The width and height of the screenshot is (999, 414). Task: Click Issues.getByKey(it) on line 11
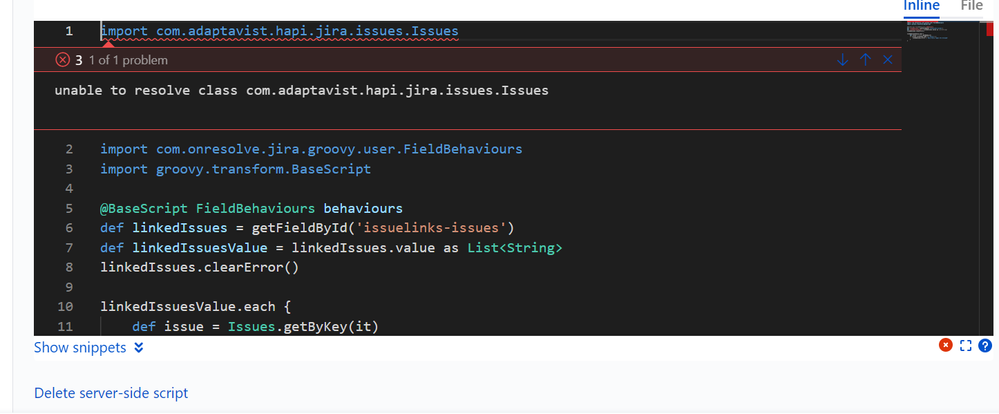pyautogui.click(x=303, y=327)
